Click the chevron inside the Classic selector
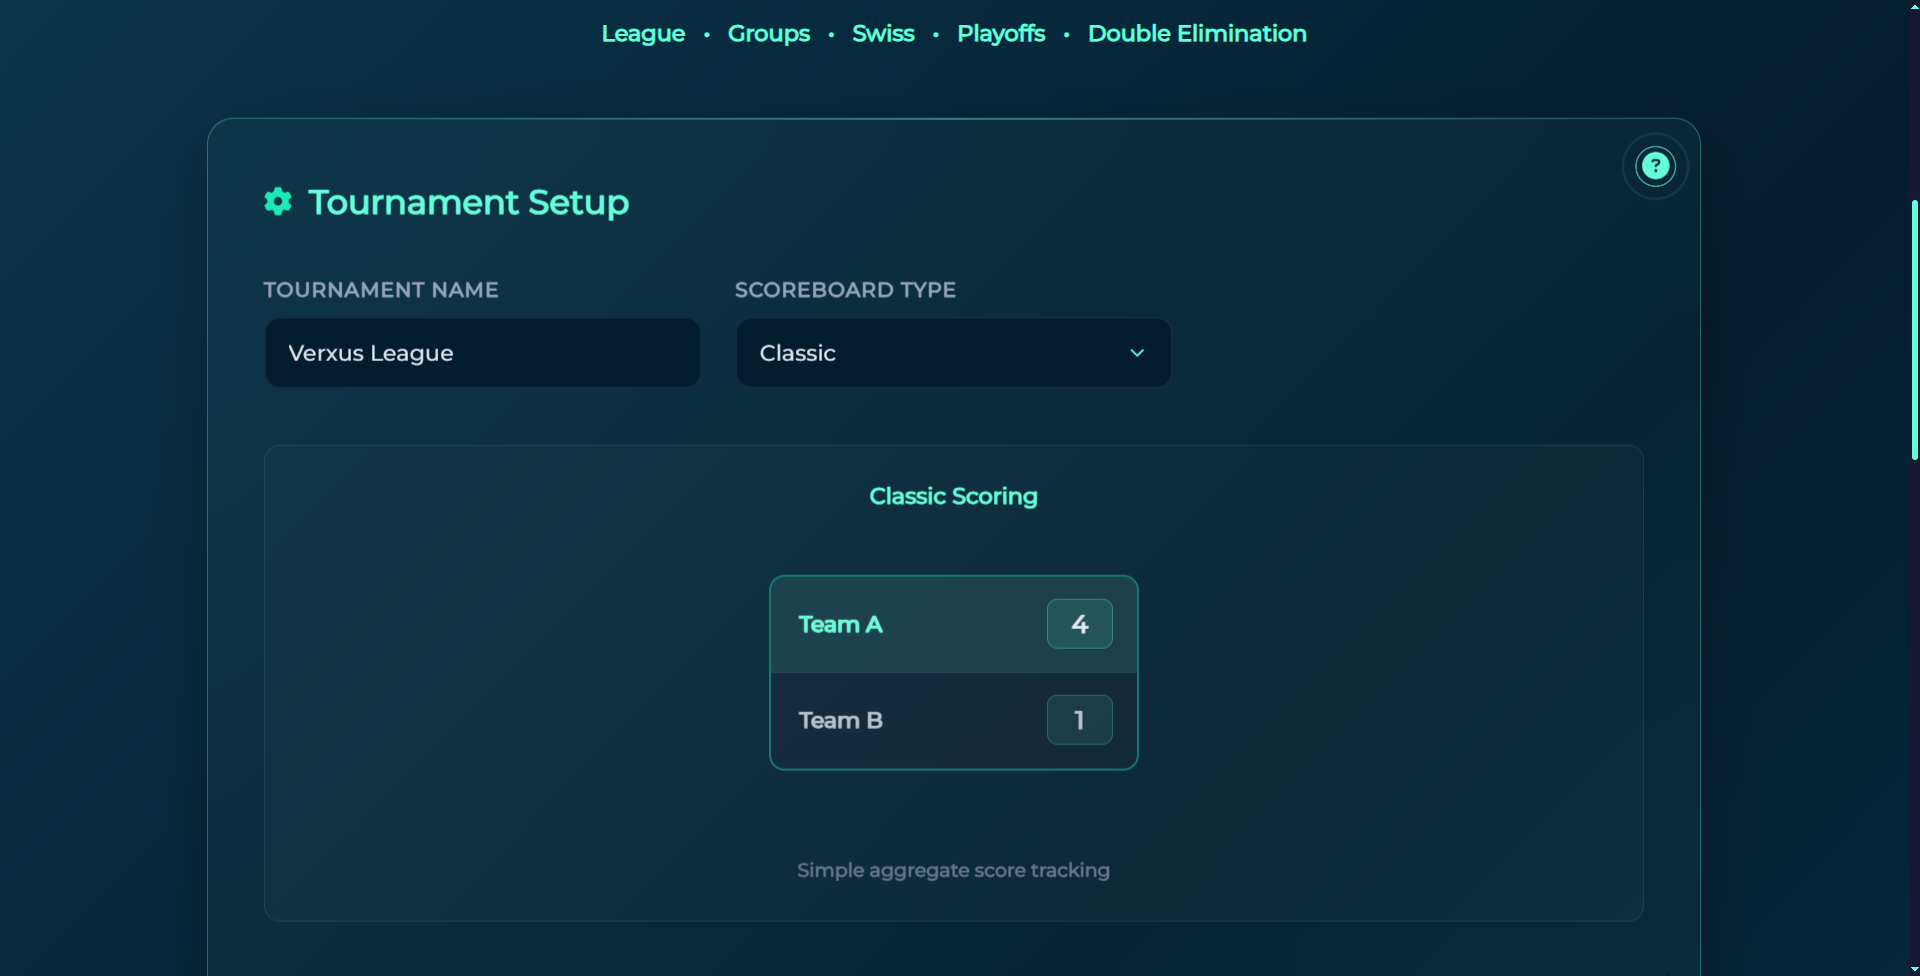Viewport: 1920px width, 976px height. (1136, 352)
